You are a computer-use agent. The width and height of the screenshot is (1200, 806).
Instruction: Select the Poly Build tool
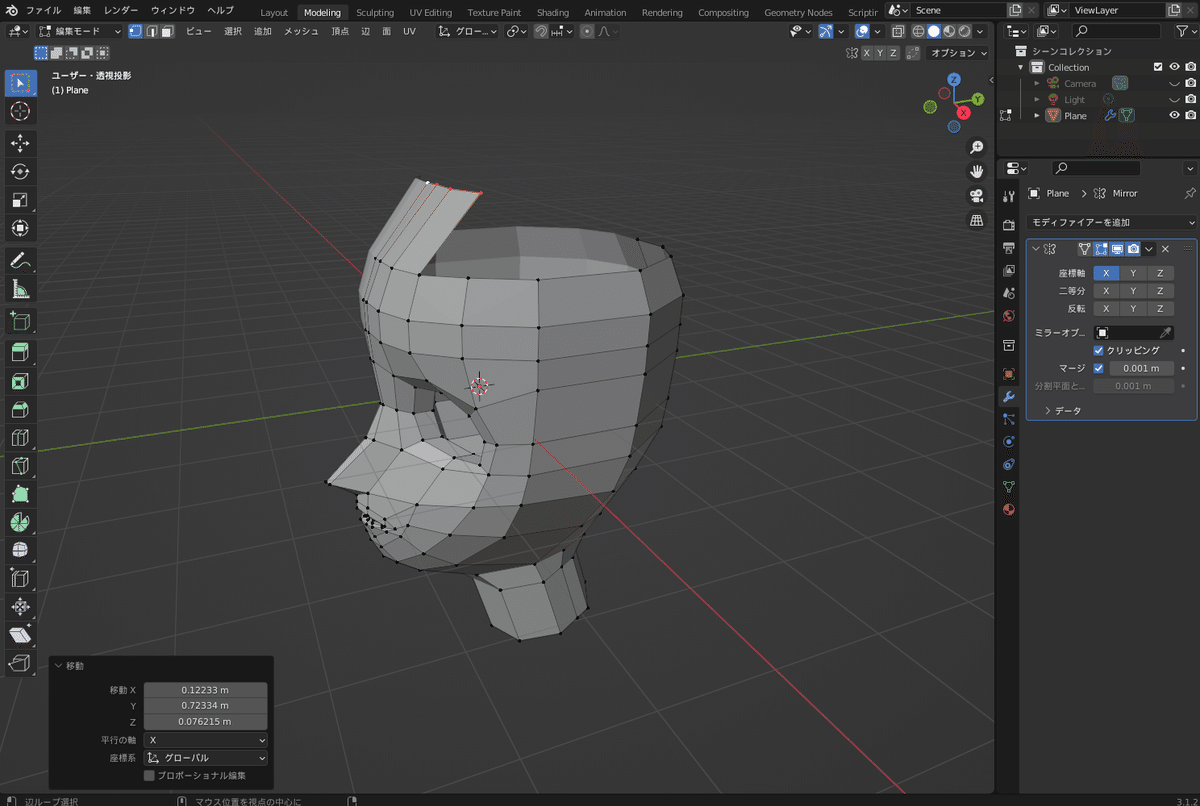point(20,495)
